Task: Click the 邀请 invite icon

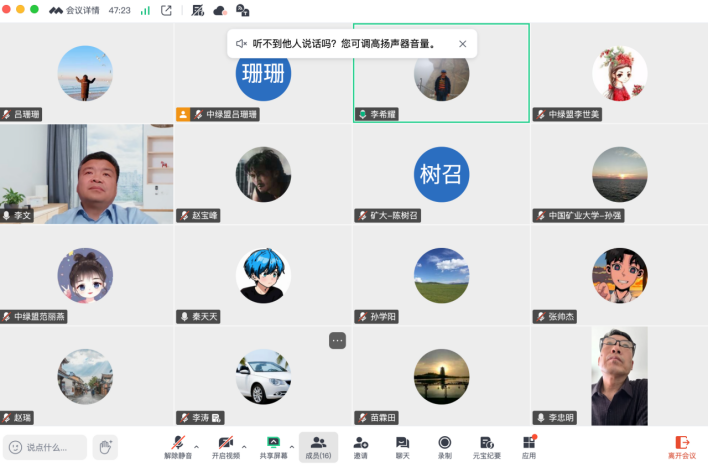Action: pyautogui.click(x=360, y=446)
